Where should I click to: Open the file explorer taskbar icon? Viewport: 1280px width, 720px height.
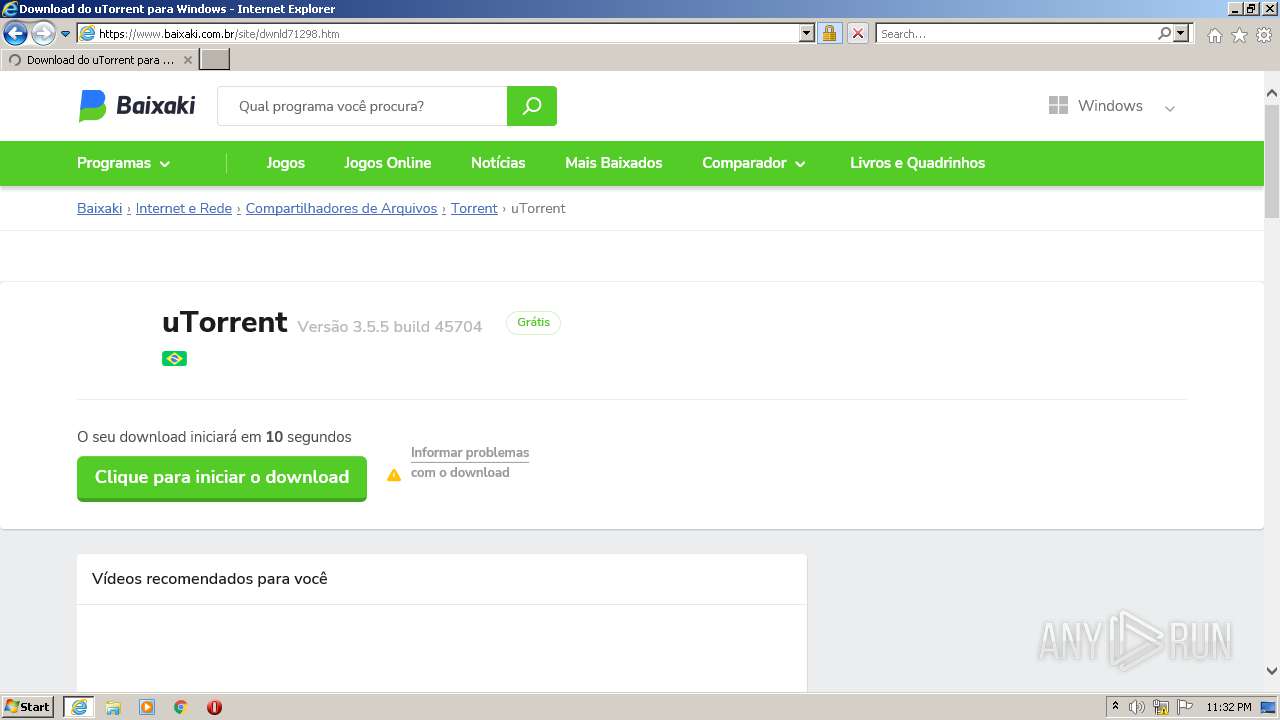(x=113, y=707)
